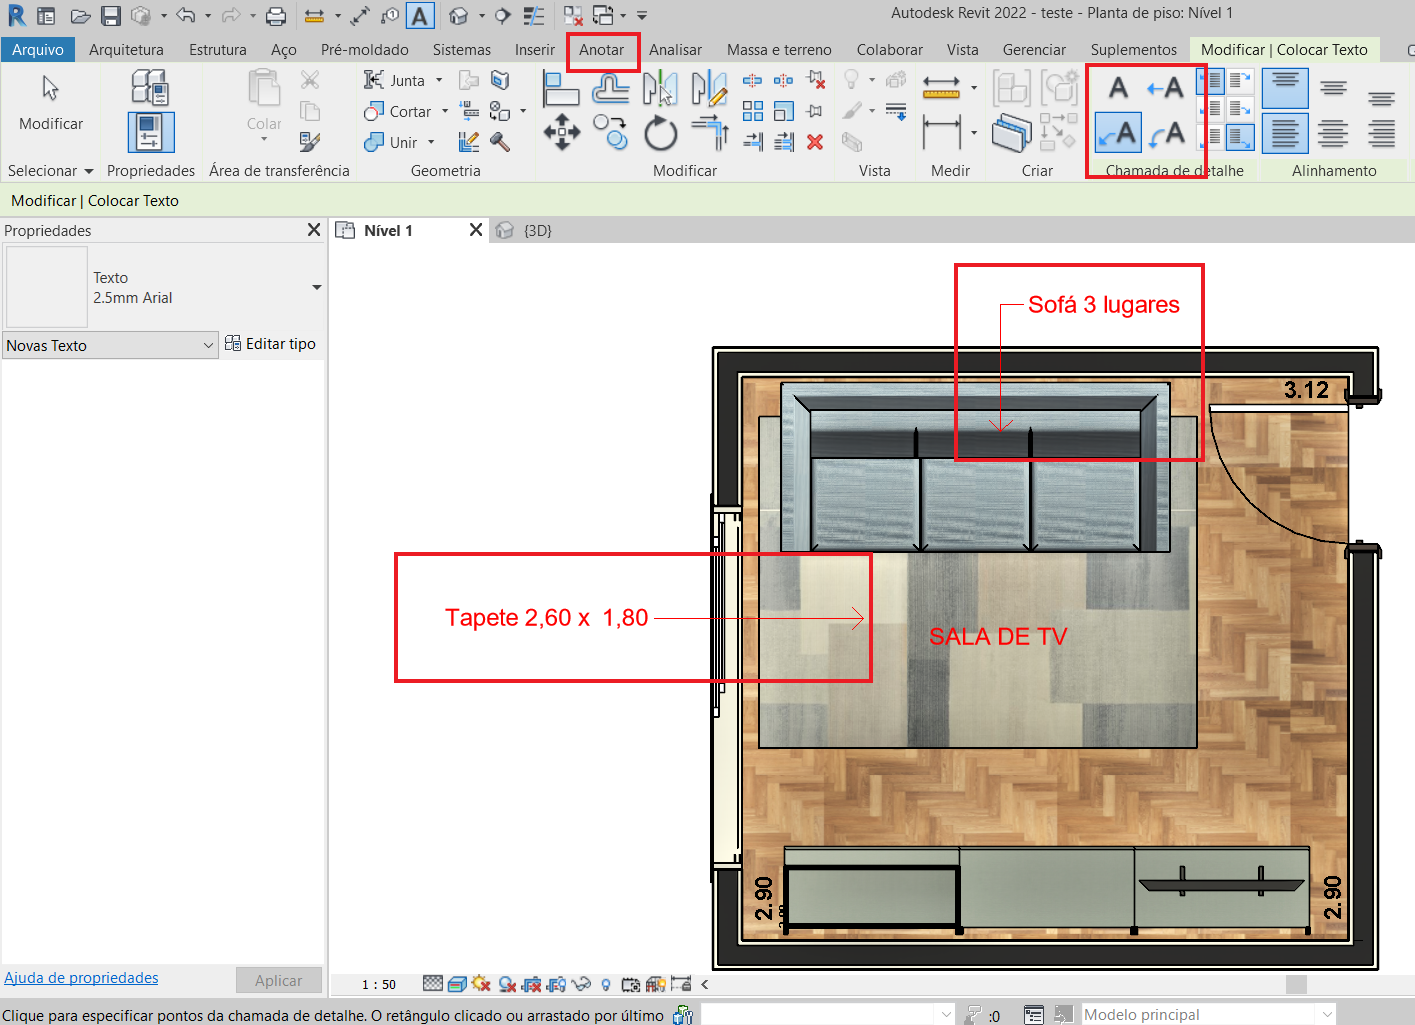Viewport: 1415px width, 1025px height.
Task: Open the default 3D view house icon
Action: (x=459, y=16)
